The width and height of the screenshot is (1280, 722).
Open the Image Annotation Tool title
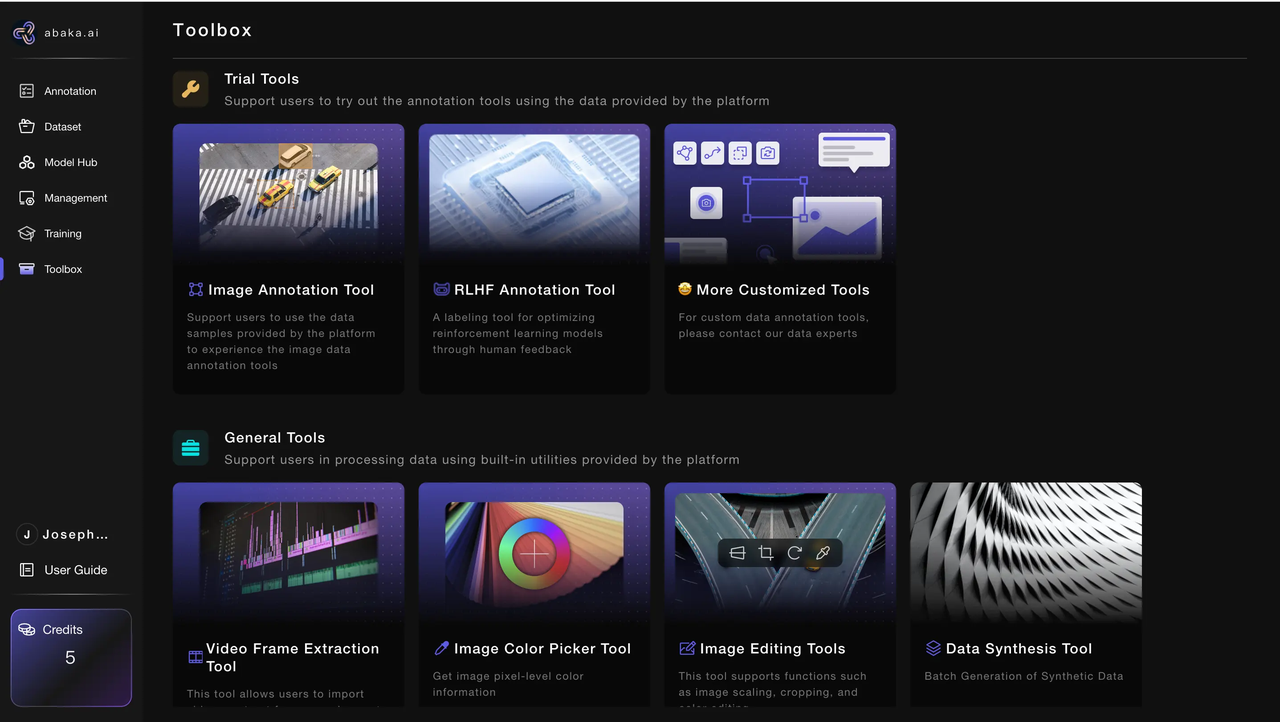290,290
